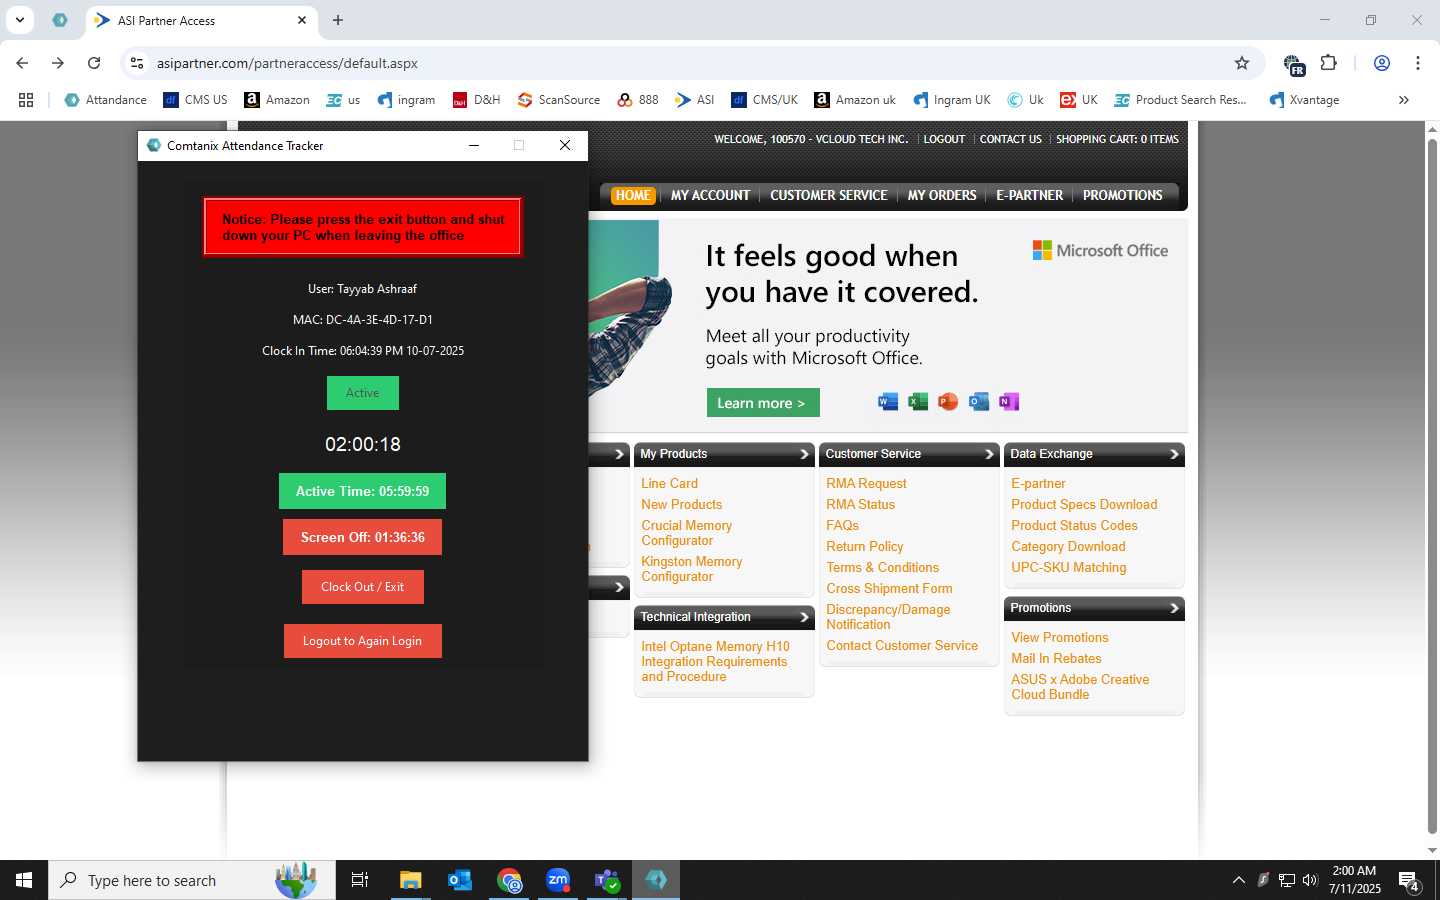Viewport: 1440px width, 900px height.
Task: Click the Word icon in Office banner
Action: point(887,402)
